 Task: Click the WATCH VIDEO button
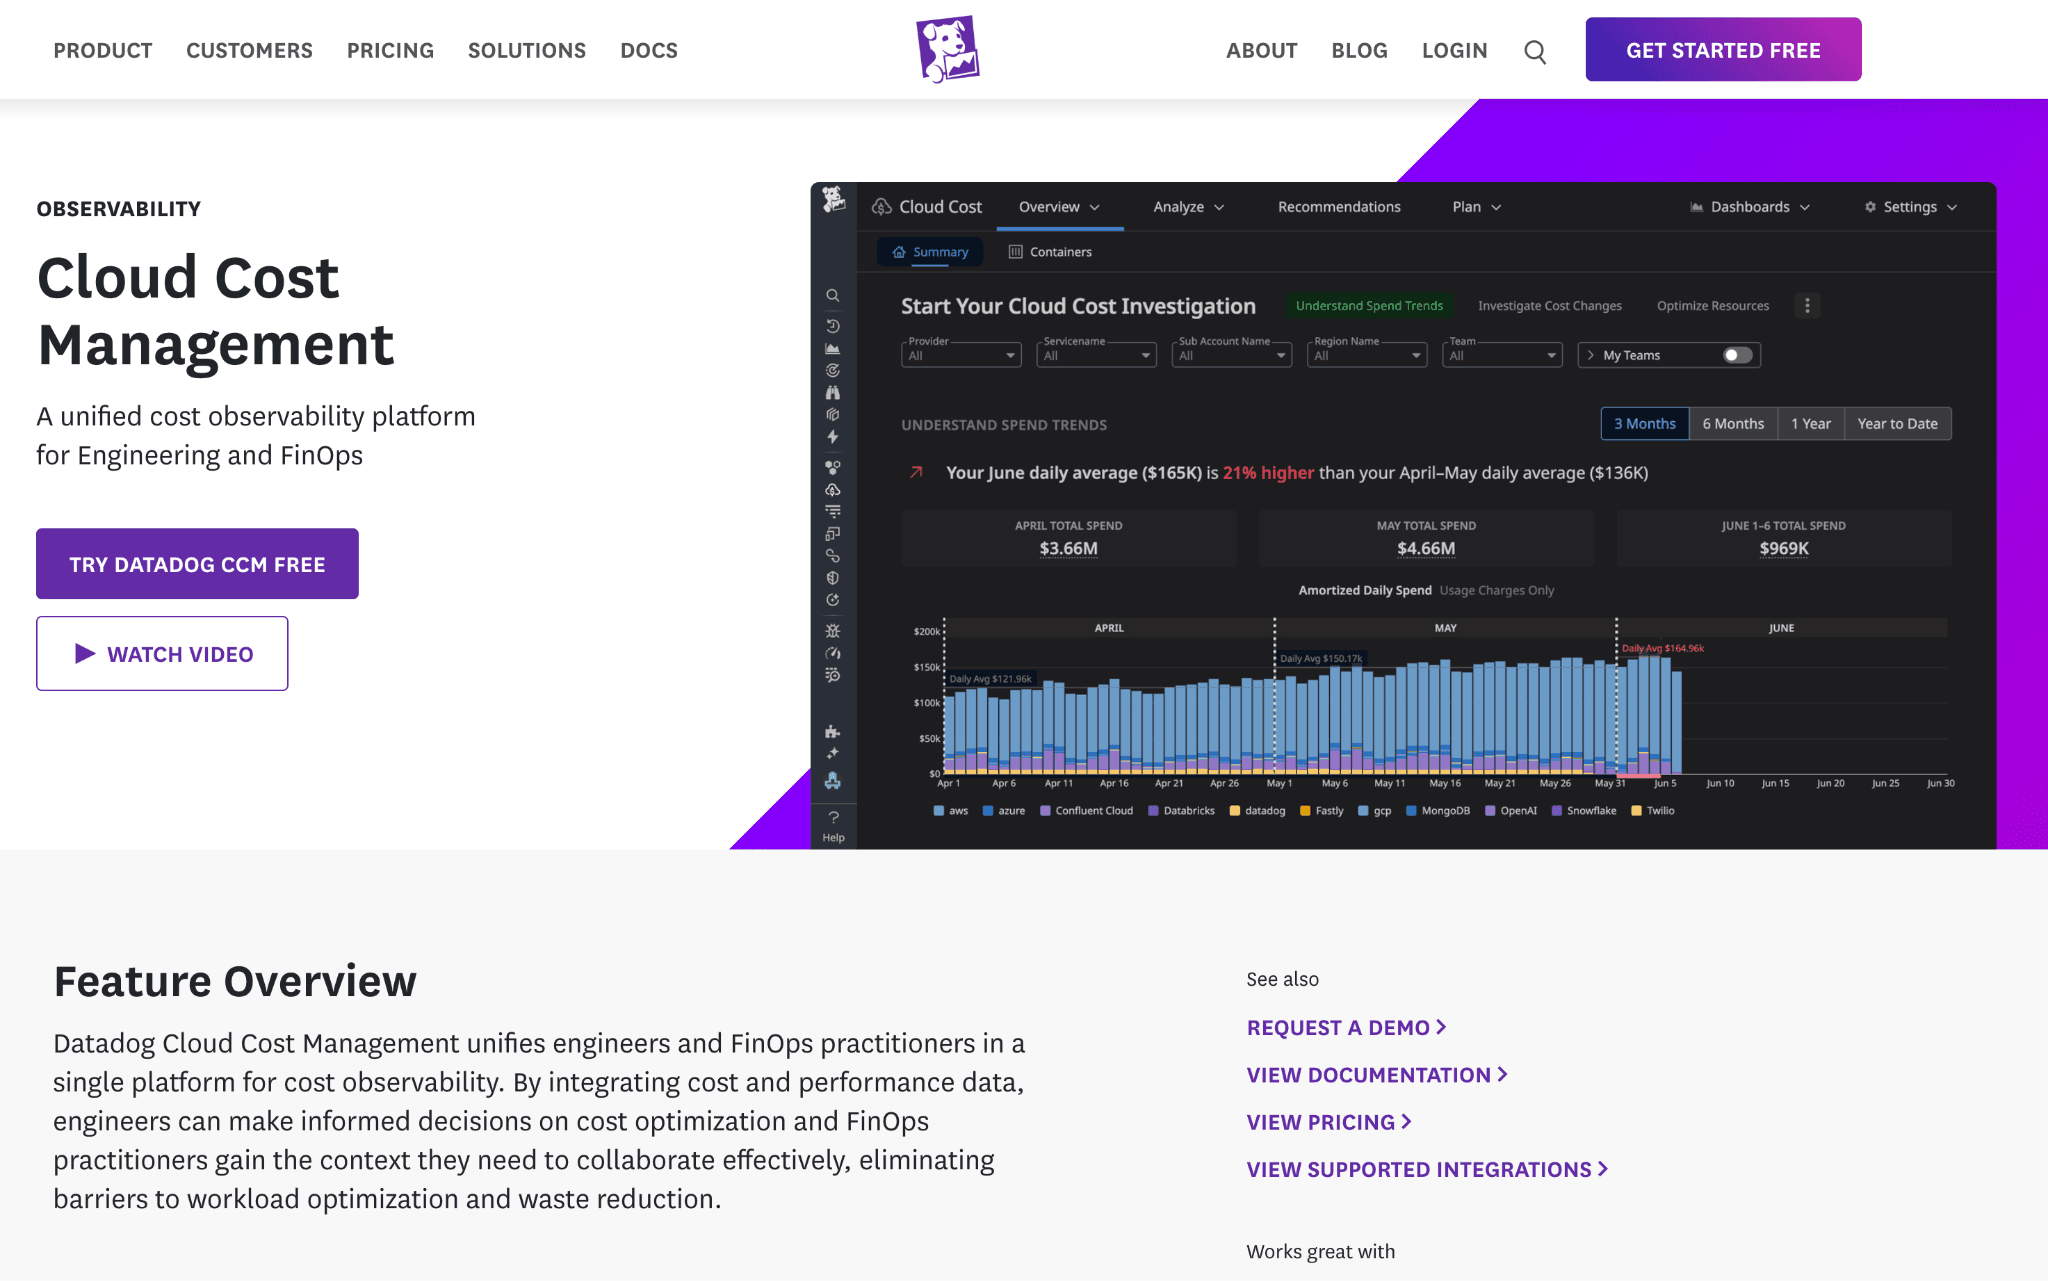(162, 653)
